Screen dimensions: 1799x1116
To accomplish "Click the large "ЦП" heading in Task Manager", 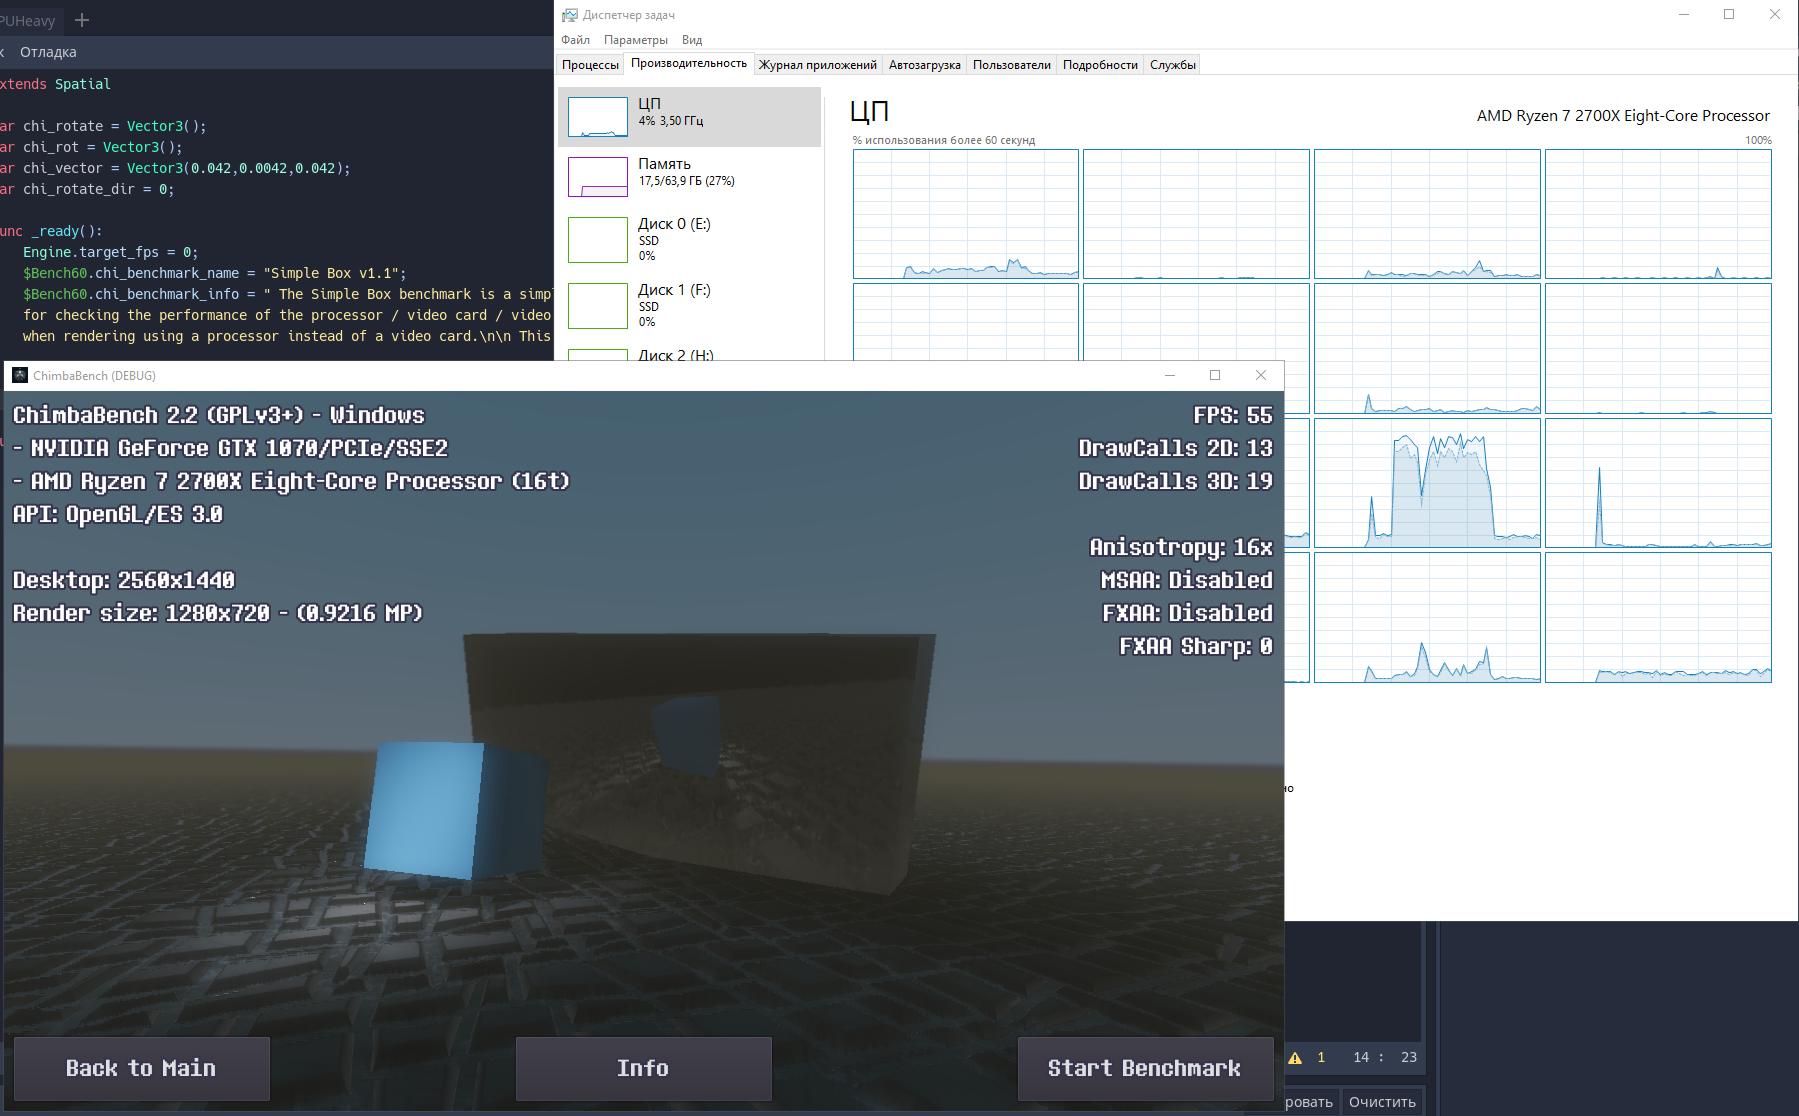I will pos(869,112).
